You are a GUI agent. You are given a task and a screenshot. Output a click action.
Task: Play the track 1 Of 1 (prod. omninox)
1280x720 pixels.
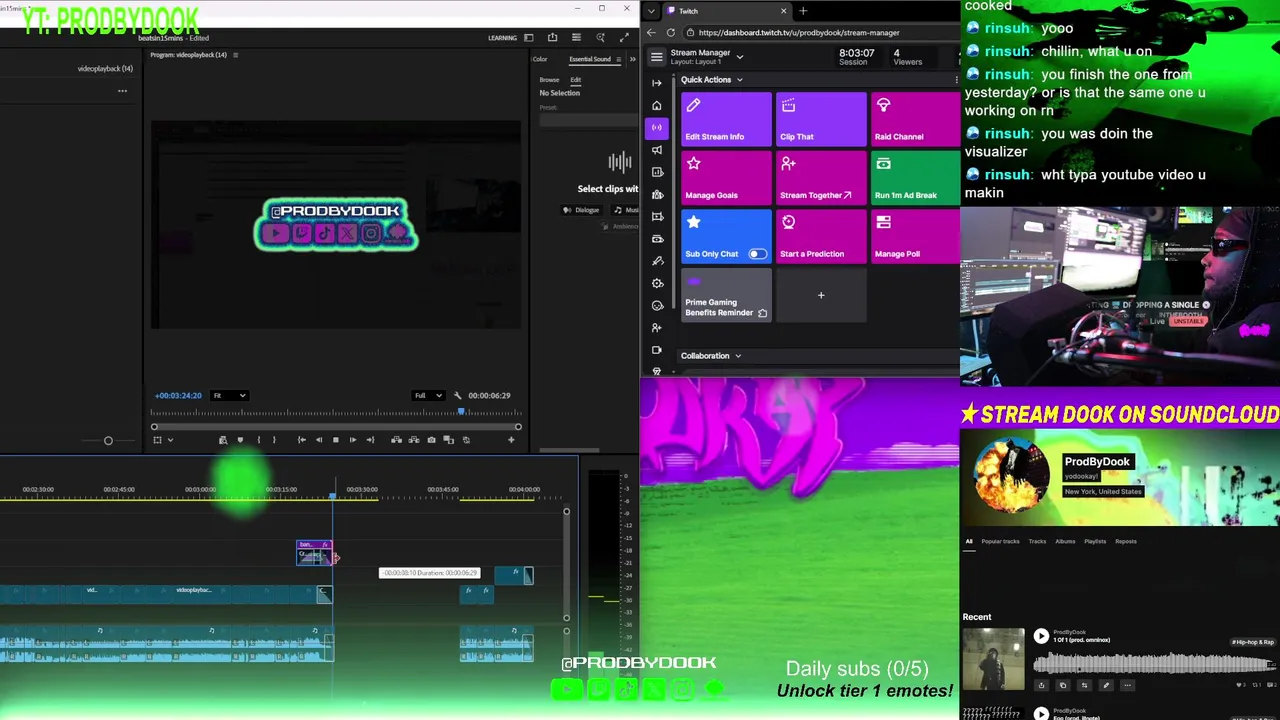[1041, 636]
